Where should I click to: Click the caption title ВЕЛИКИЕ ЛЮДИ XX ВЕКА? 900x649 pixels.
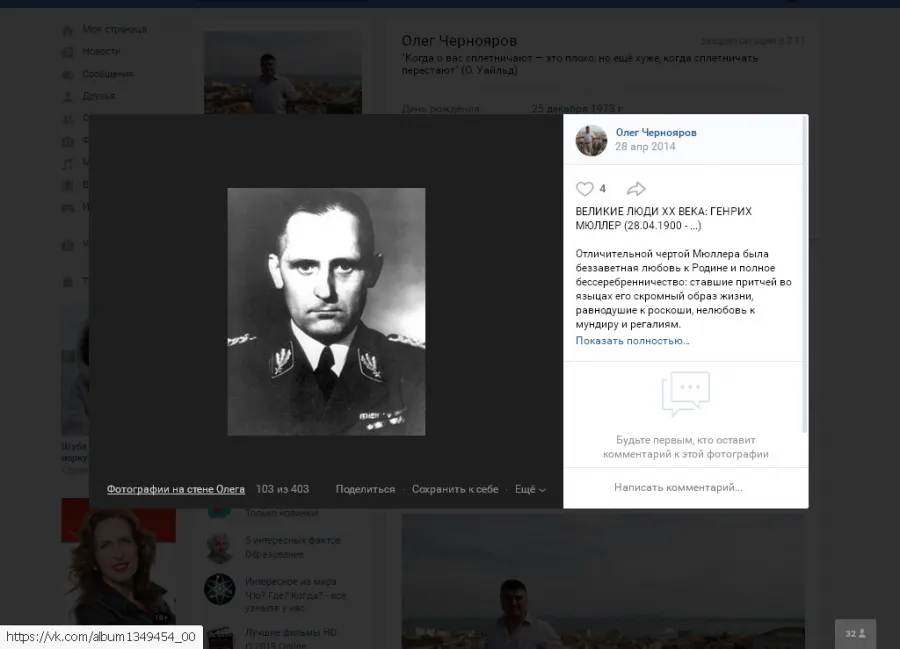click(x=664, y=219)
